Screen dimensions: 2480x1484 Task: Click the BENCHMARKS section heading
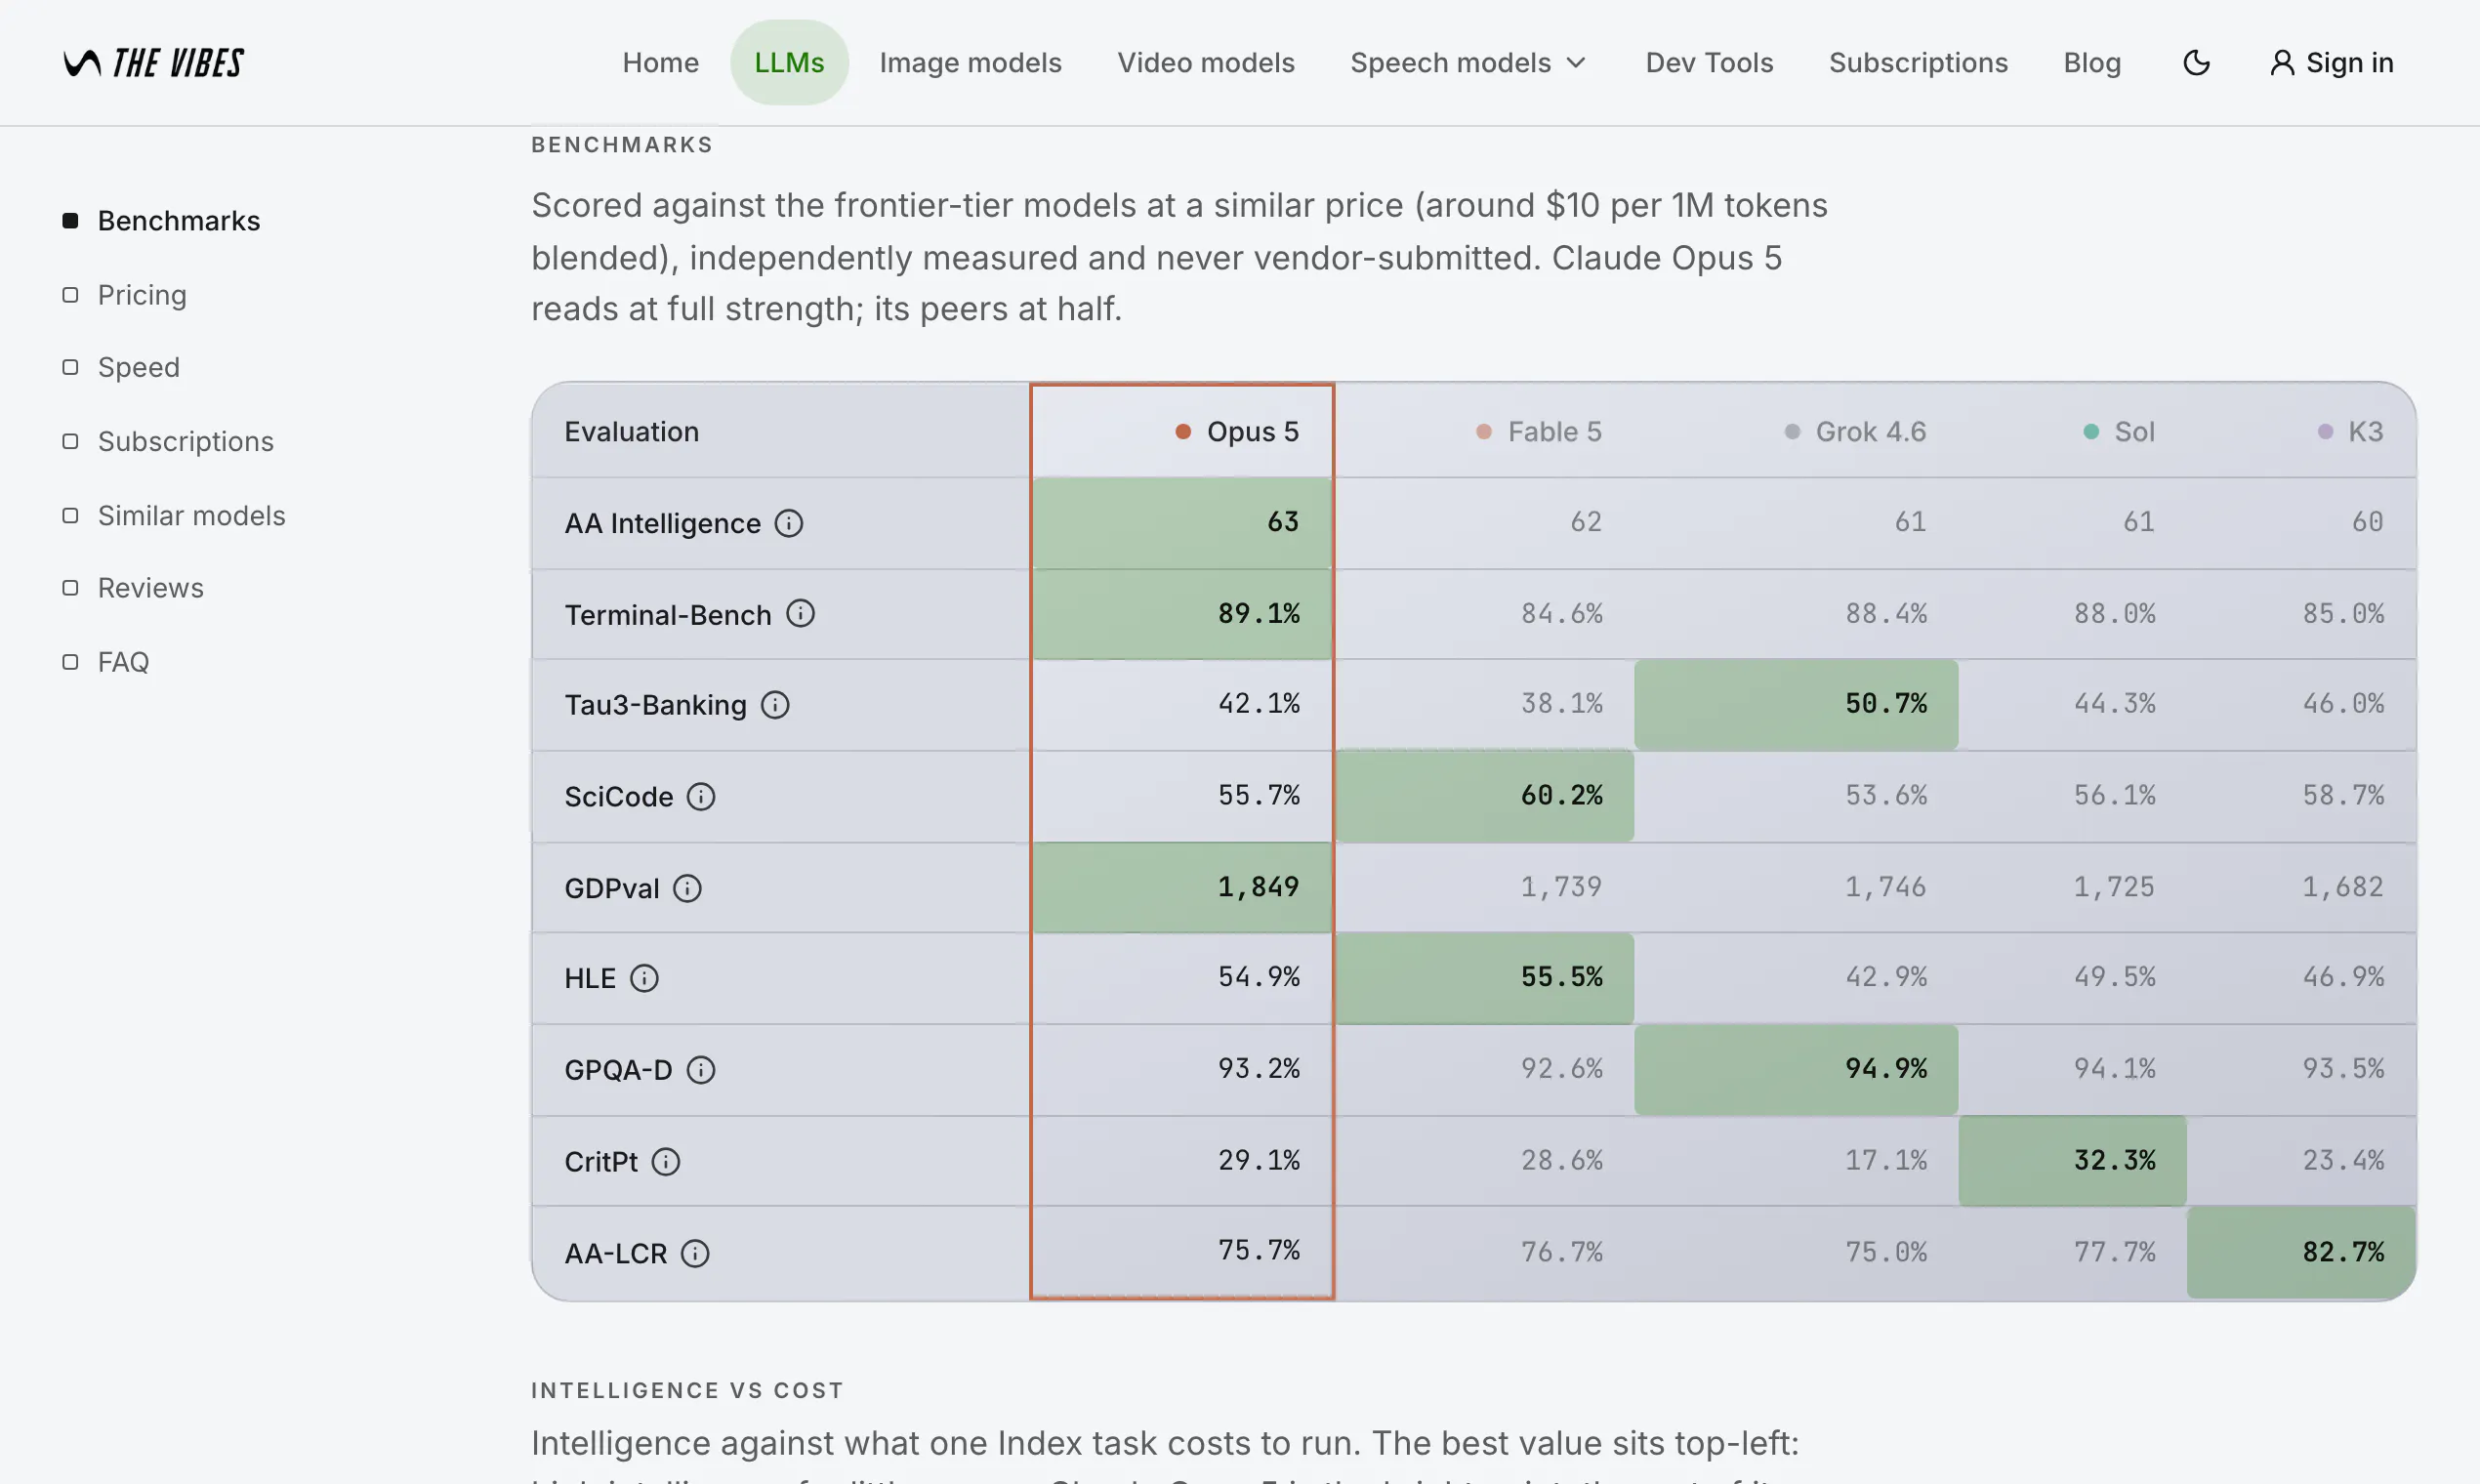tap(622, 145)
